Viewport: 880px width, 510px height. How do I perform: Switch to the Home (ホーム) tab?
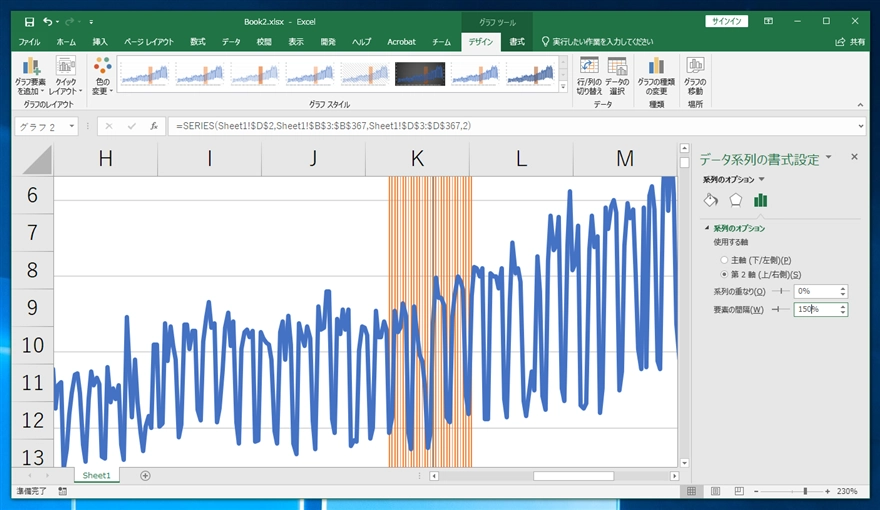point(66,42)
